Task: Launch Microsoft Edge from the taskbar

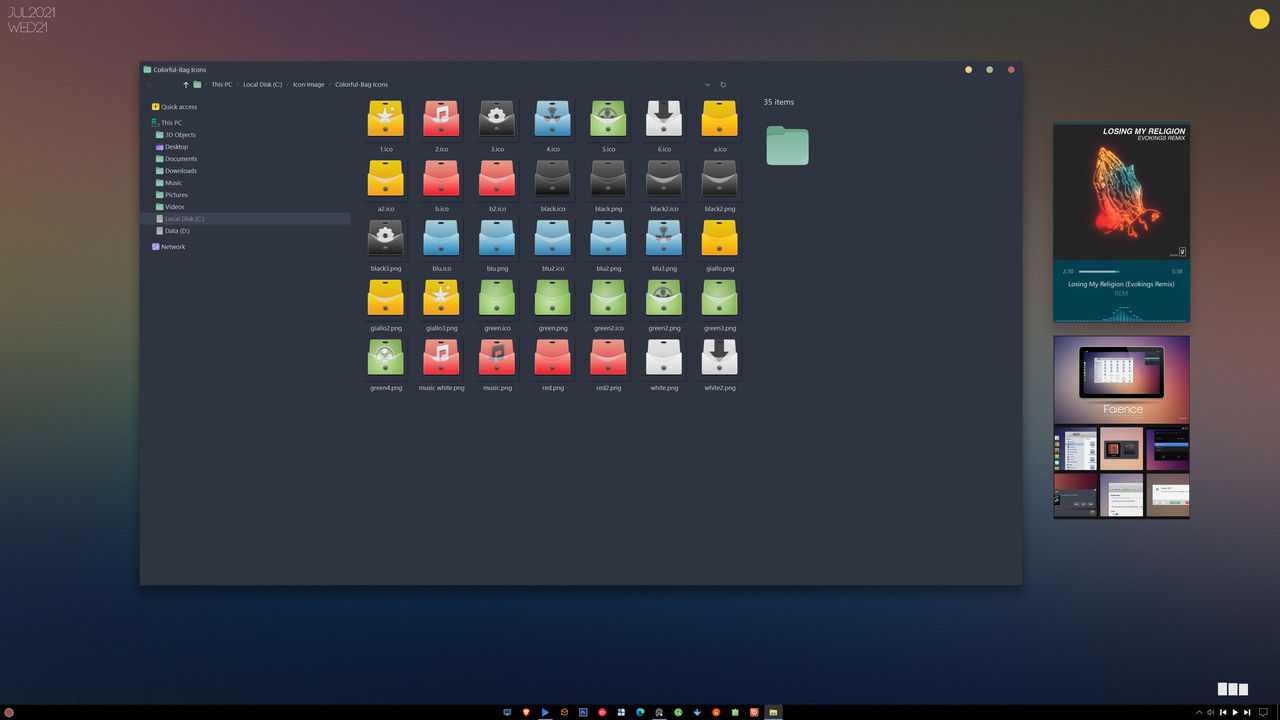Action: [640, 712]
